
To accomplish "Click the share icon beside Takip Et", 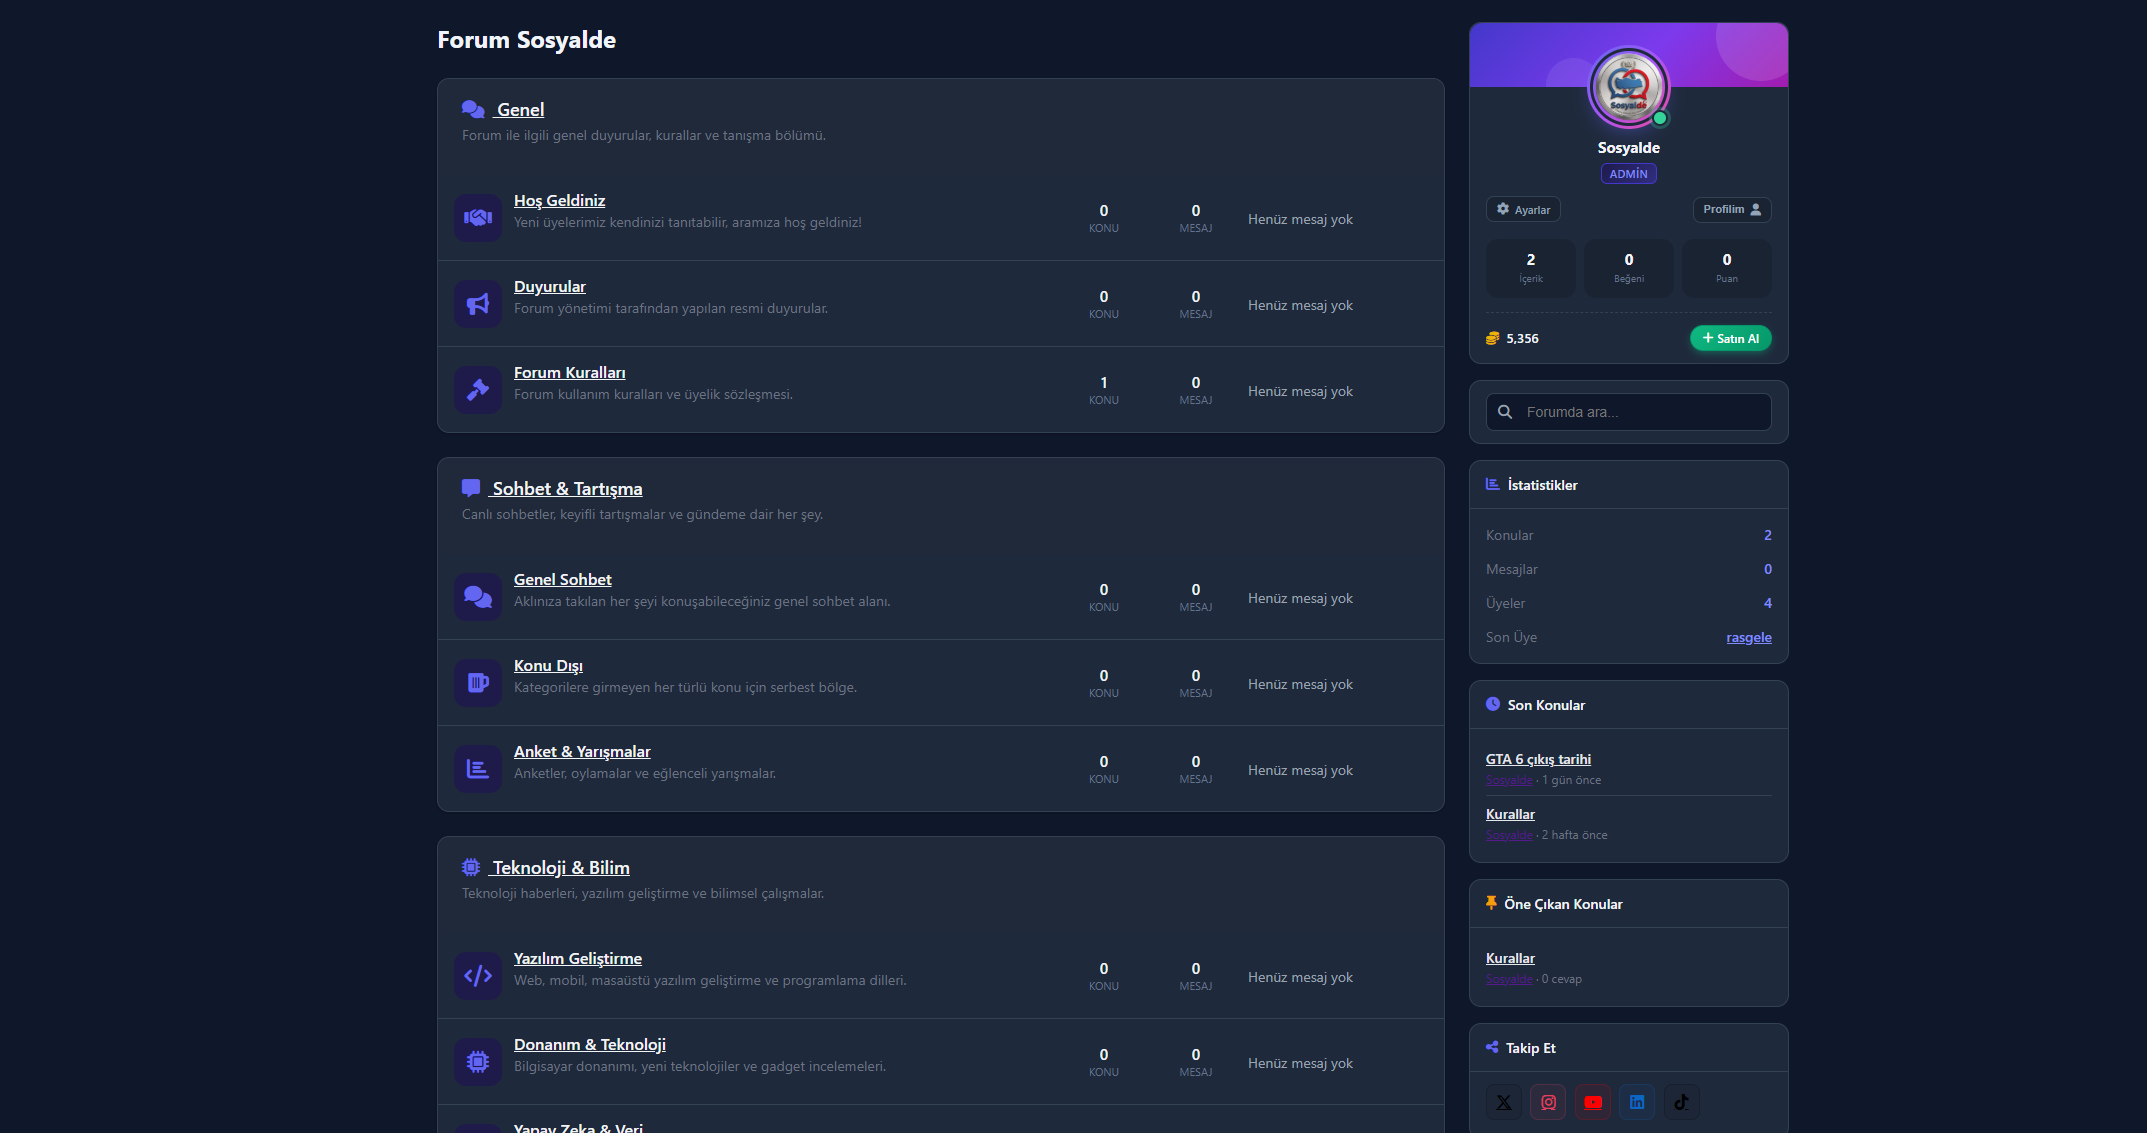I will pos(1492,1047).
